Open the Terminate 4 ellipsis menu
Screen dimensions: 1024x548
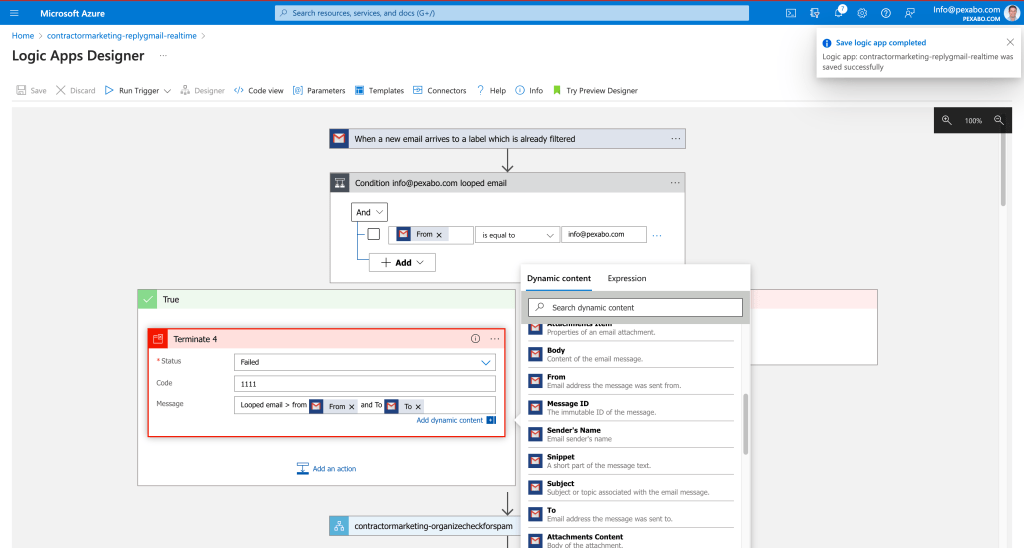[x=495, y=338]
